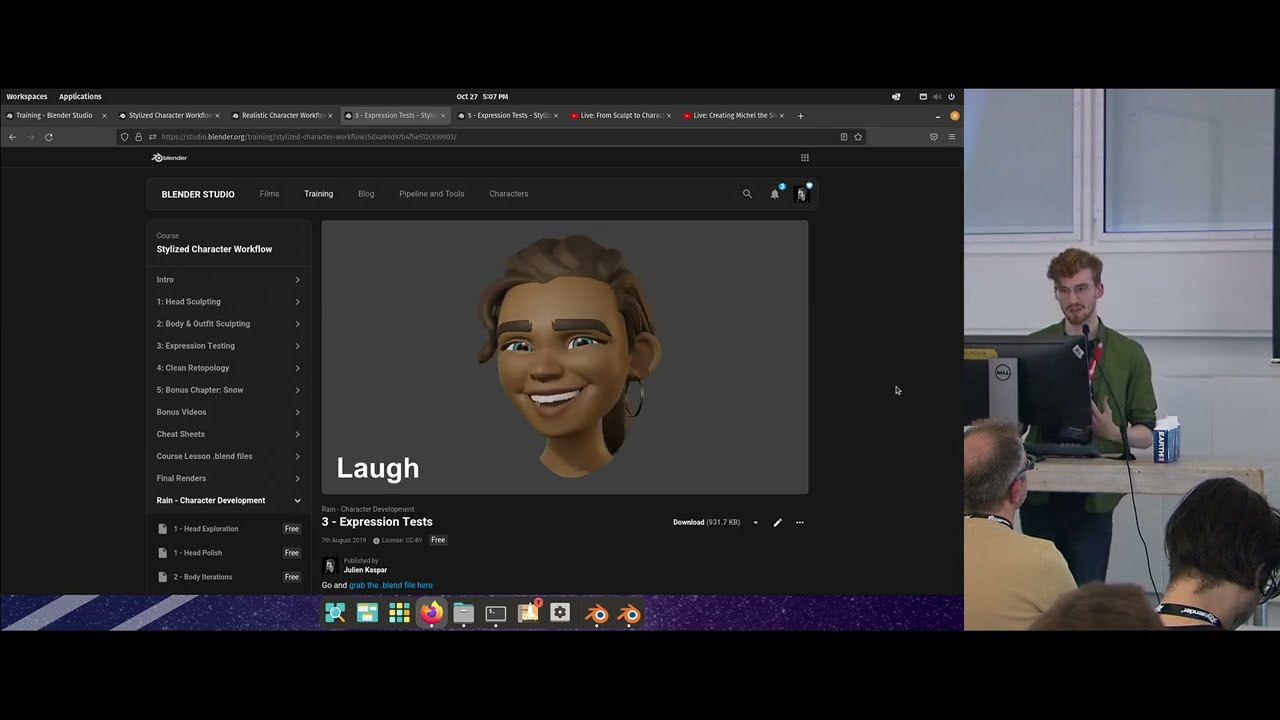Click the Pocket save icon in the toolbar
This screenshot has height=720, width=1280.
tap(934, 137)
